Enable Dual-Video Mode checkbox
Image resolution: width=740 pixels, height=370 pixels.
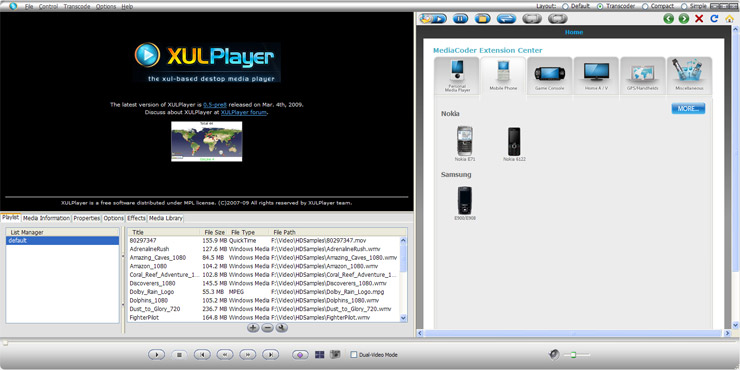pos(353,355)
